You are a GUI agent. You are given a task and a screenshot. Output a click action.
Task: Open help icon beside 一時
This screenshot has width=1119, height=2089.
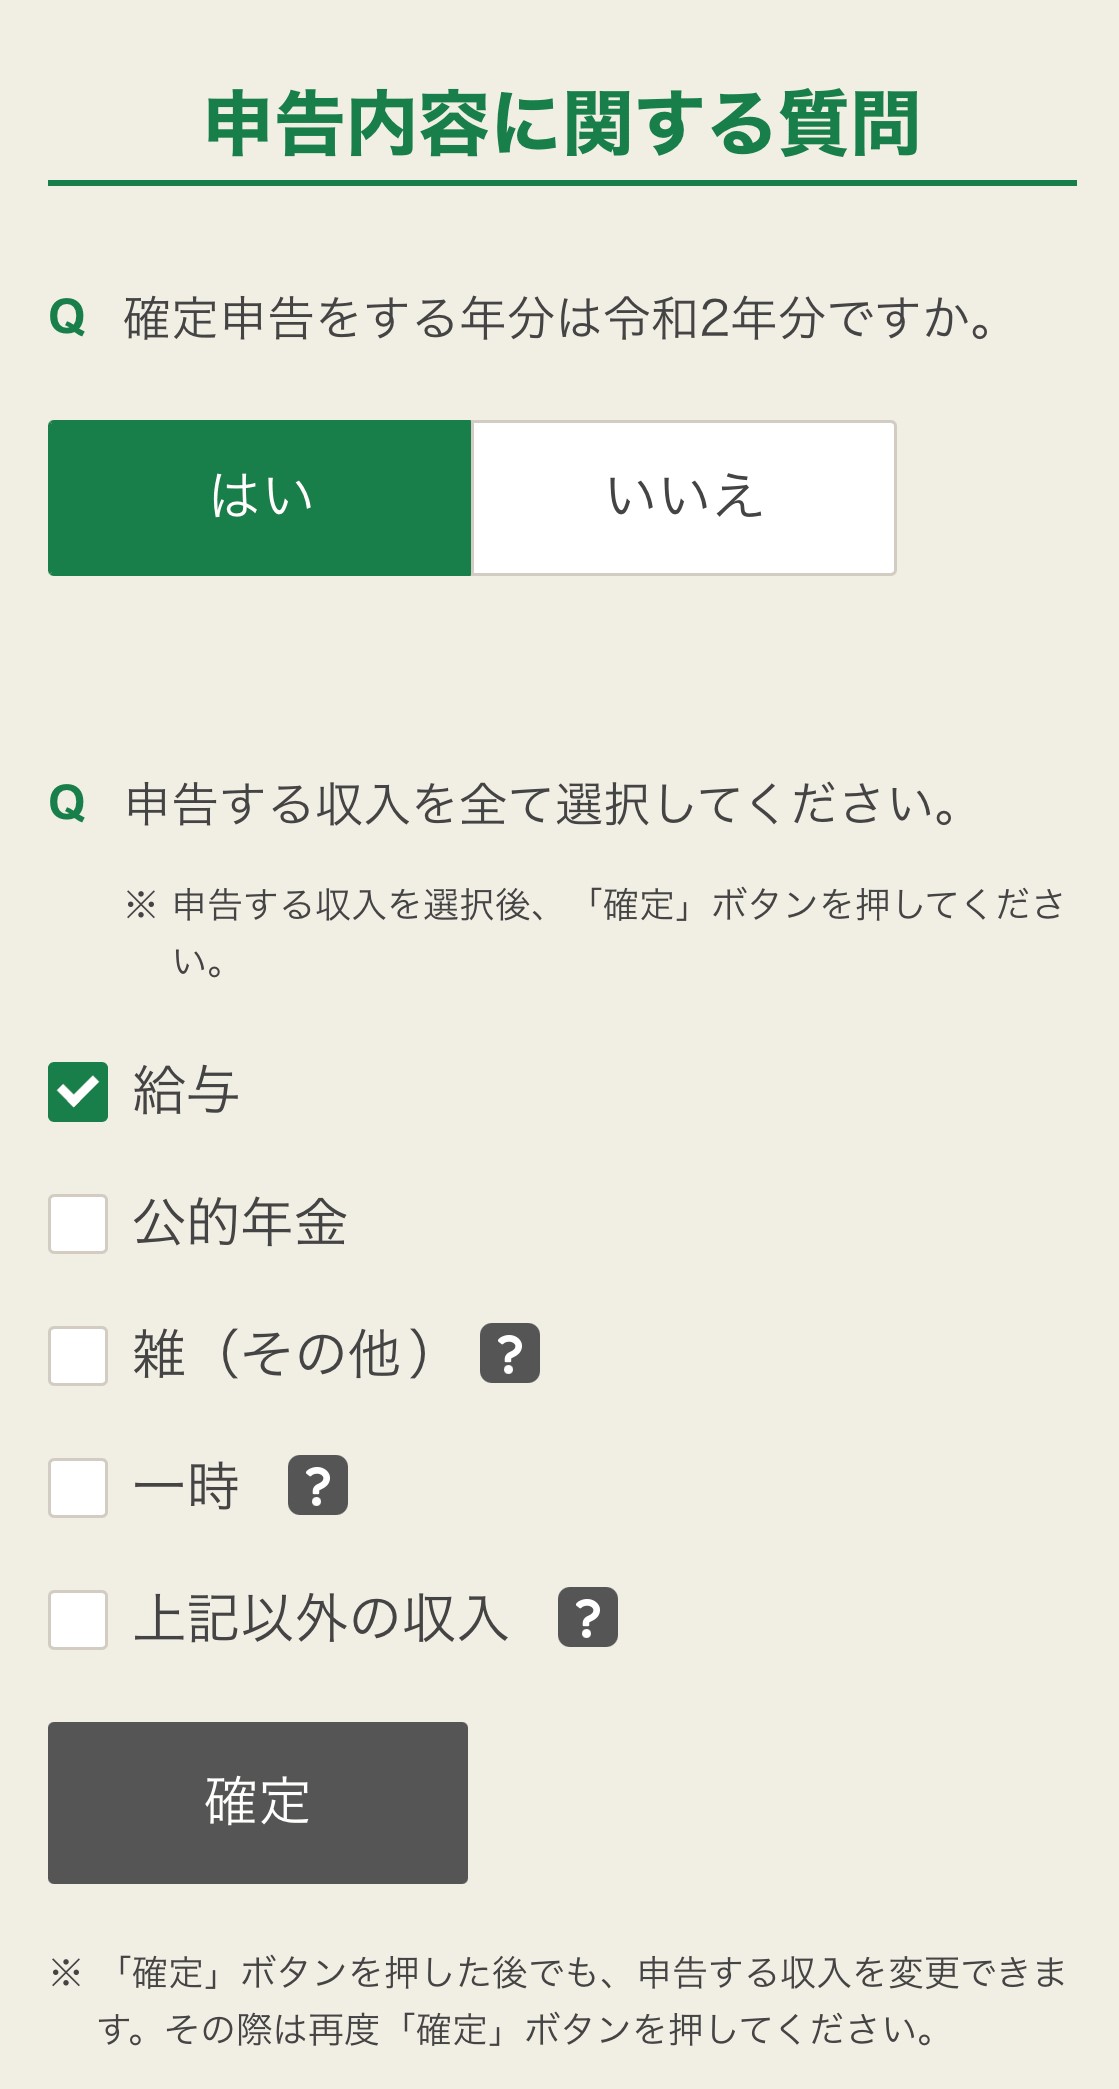[317, 1486]
